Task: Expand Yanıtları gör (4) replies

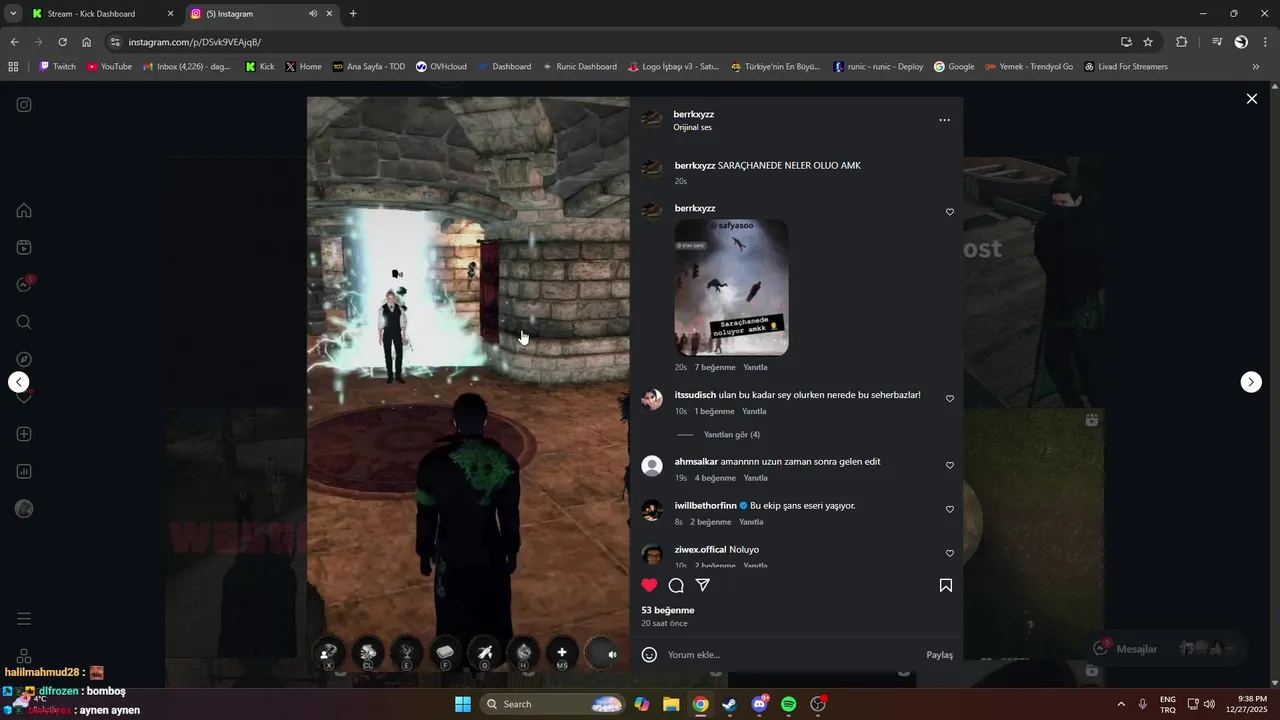Action: click(732, 435)
